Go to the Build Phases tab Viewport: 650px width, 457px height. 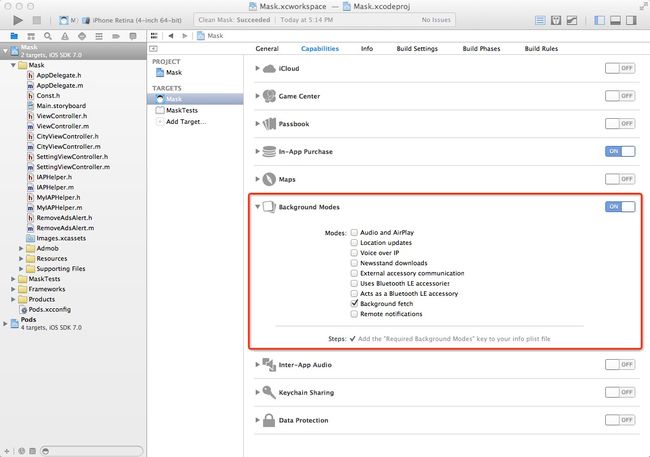[x=481, y=49]
